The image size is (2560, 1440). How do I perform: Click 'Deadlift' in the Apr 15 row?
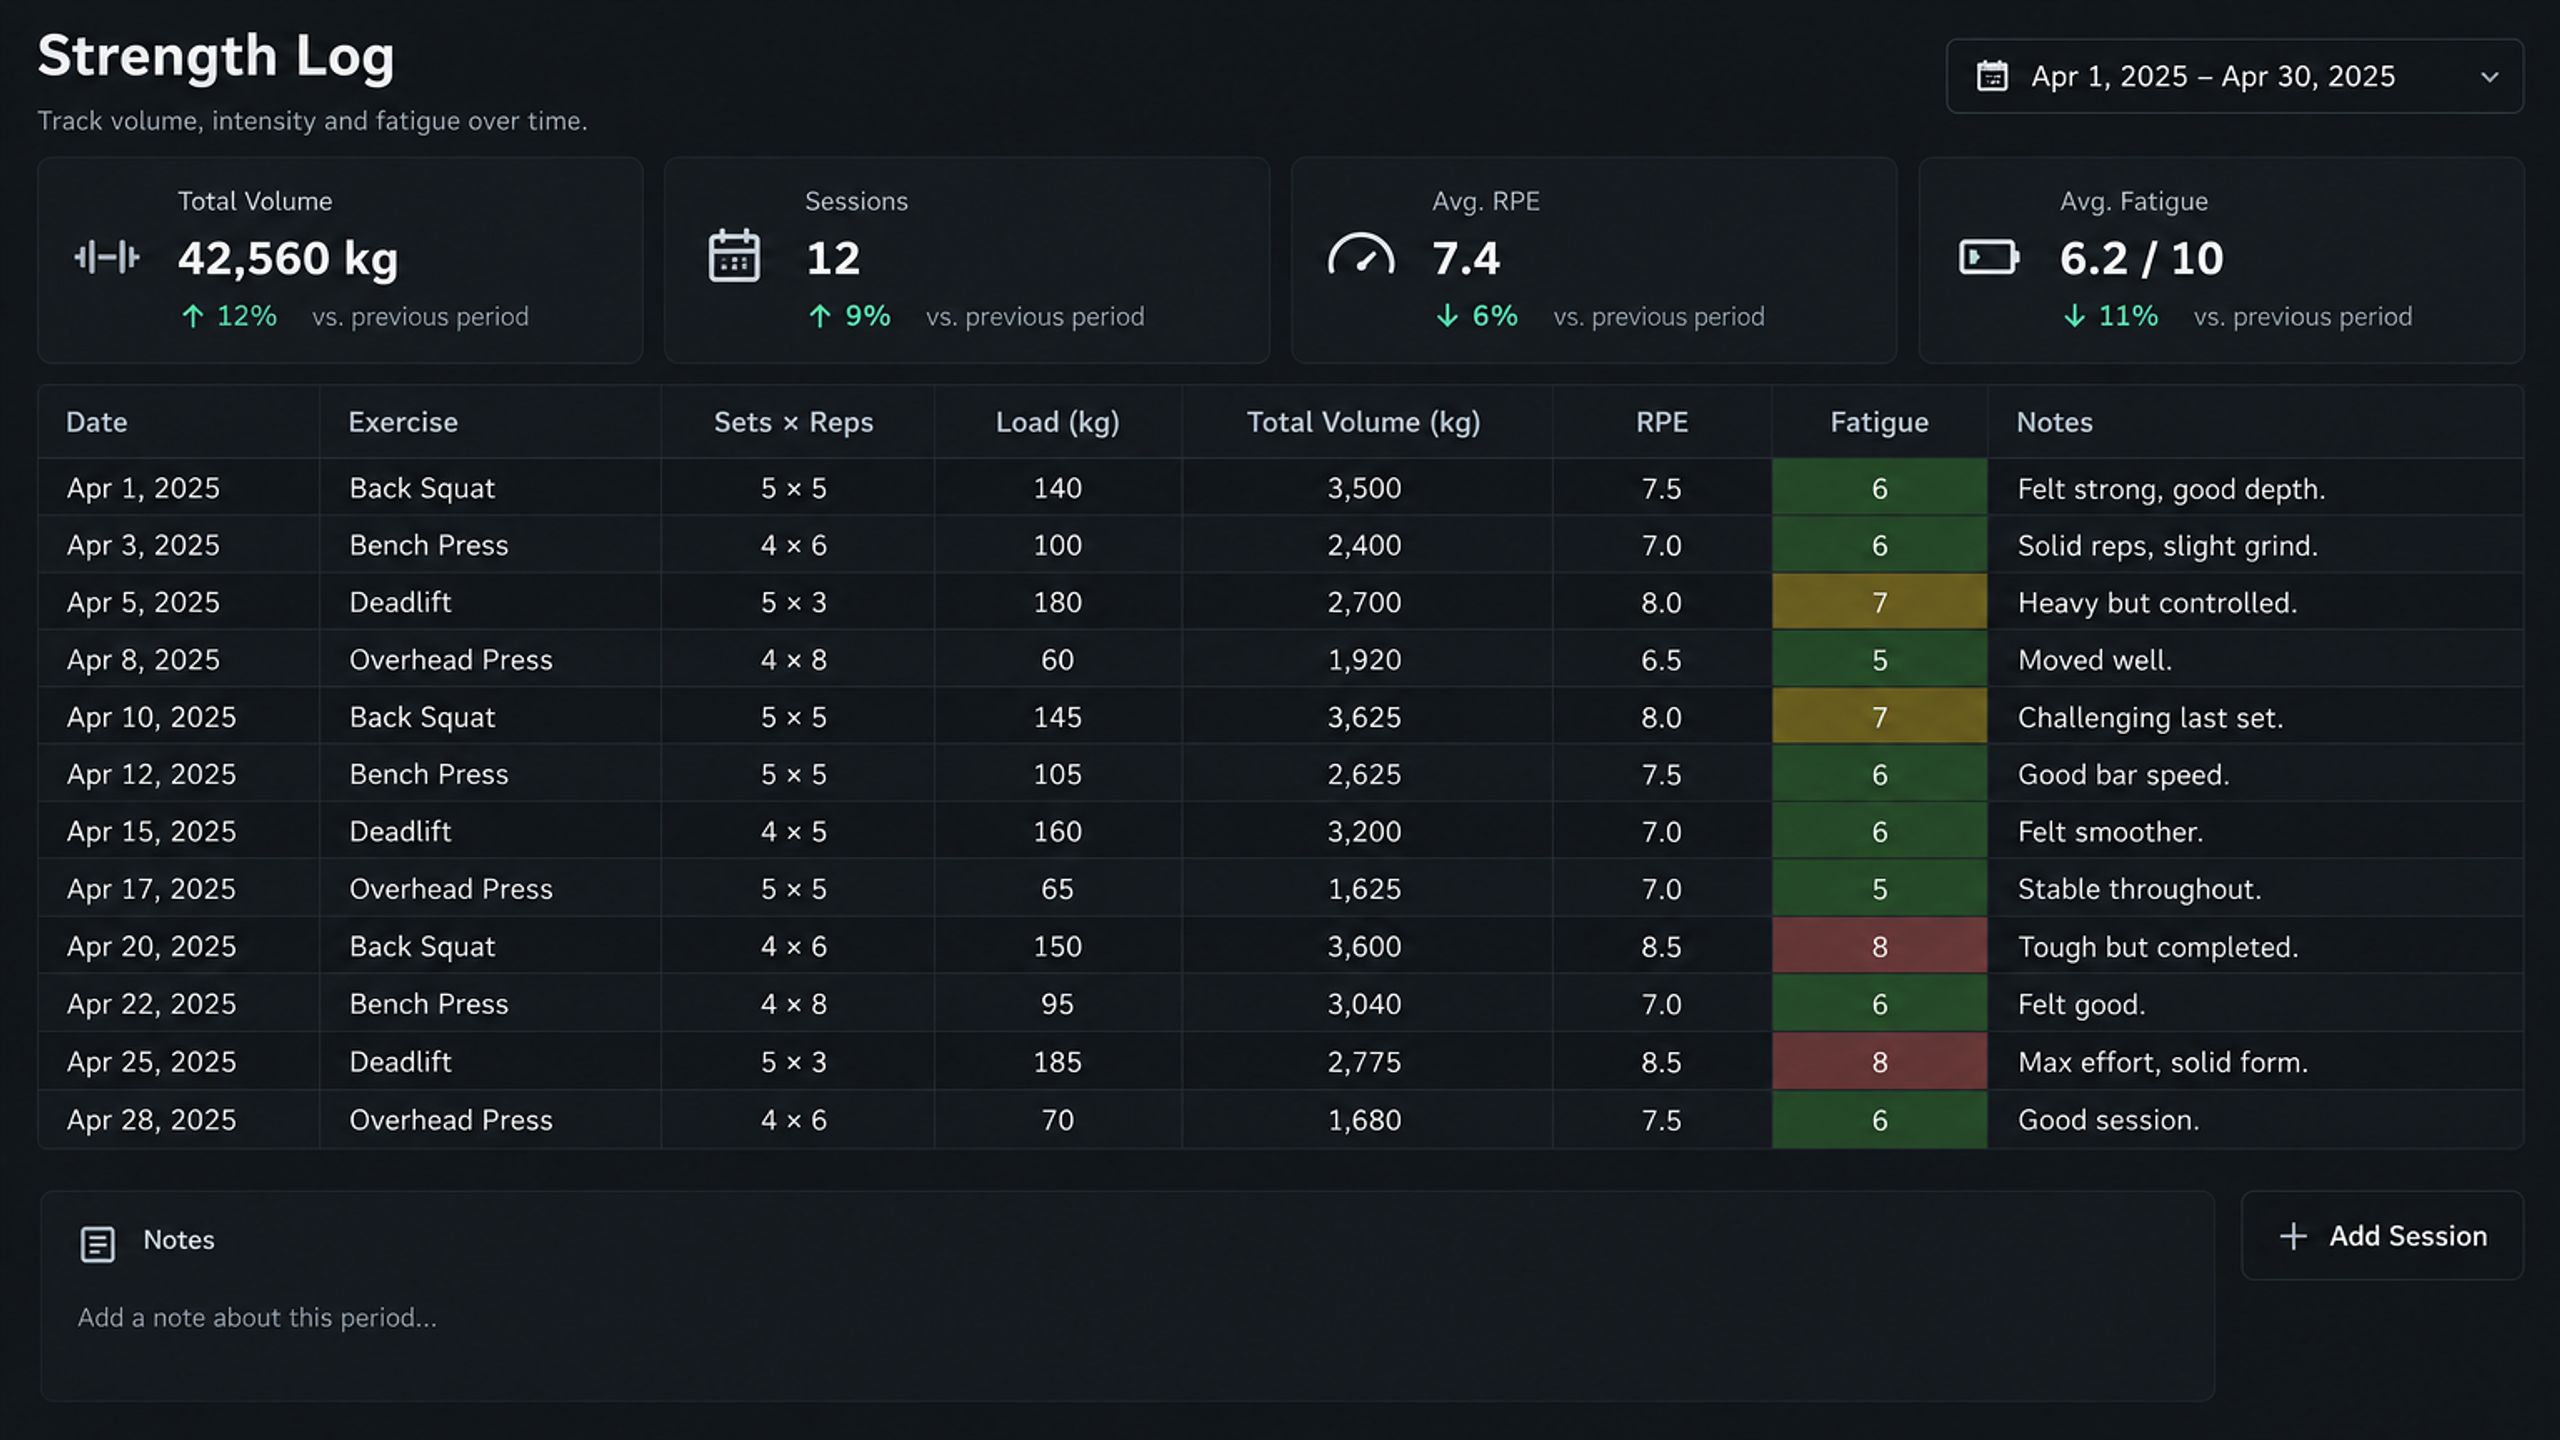point(400,831)
